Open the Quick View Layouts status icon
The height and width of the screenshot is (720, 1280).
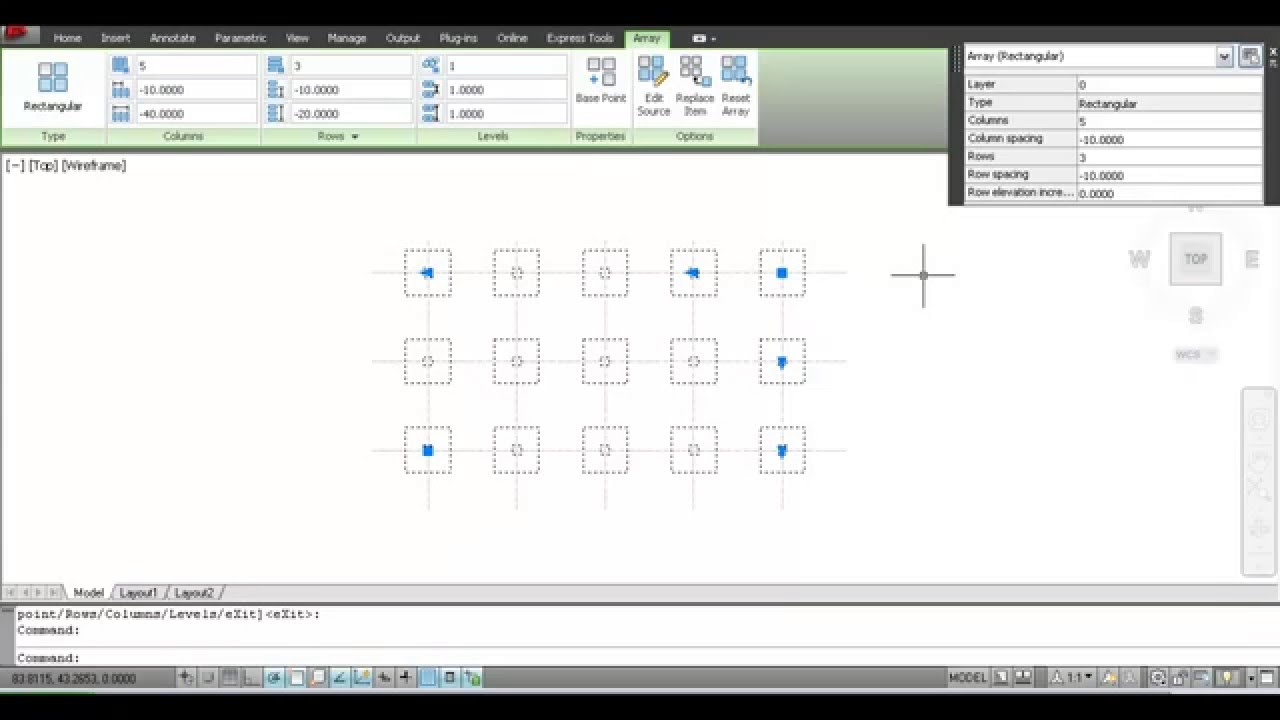tap(1002, 677)
